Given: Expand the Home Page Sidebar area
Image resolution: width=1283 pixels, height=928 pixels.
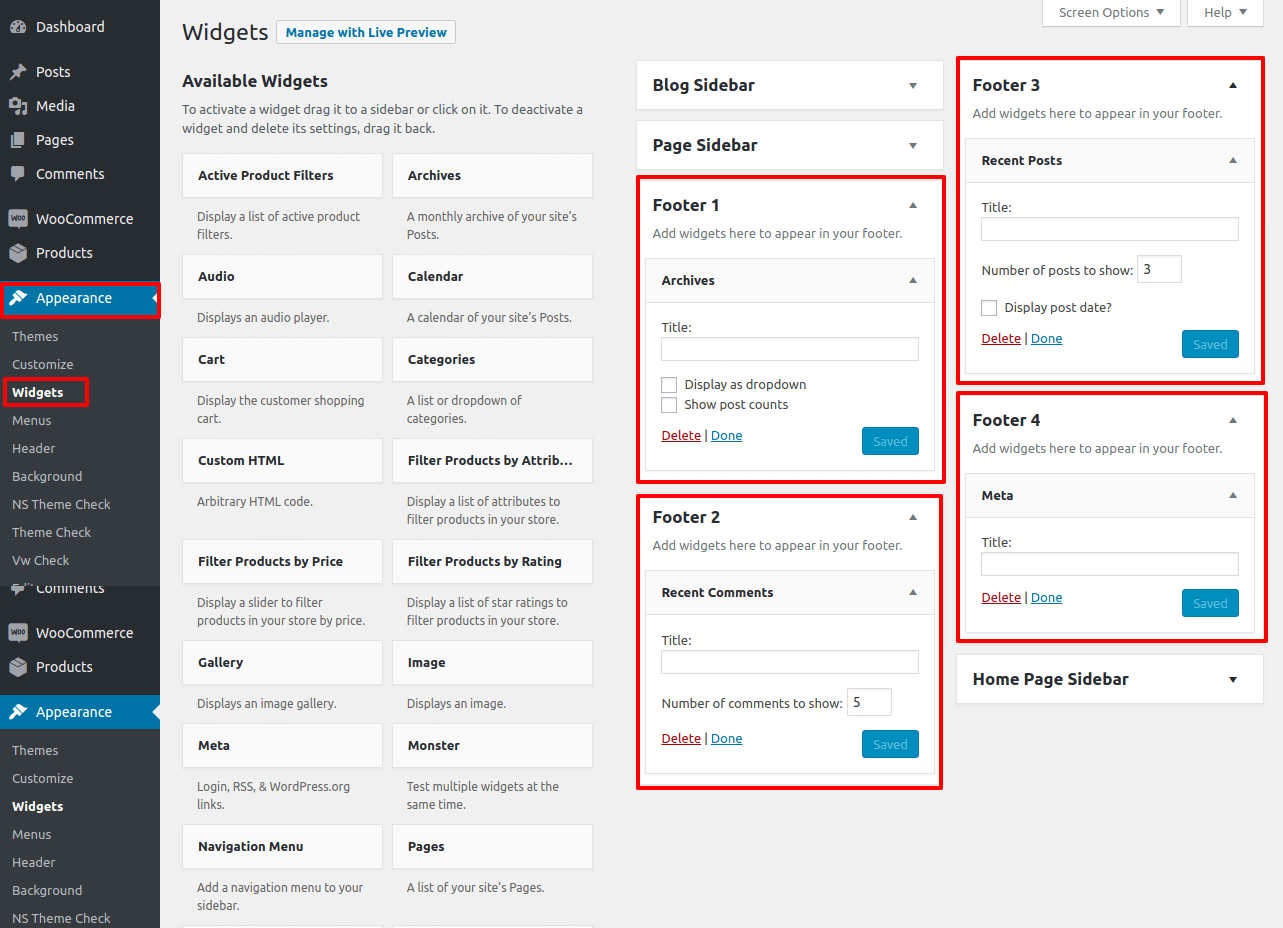Looking at the screenshot, I should (x=1232, y=680).
